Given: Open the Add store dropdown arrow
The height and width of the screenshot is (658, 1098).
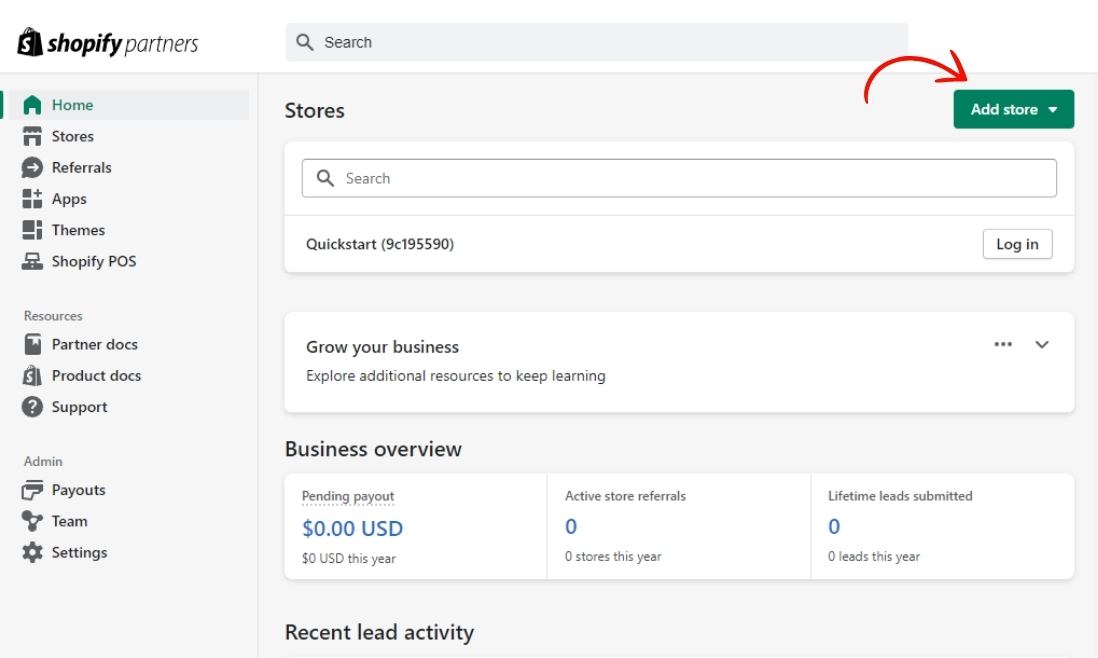Looking at the screenshot, I should pyautogui.click(x=1052, y=110).
